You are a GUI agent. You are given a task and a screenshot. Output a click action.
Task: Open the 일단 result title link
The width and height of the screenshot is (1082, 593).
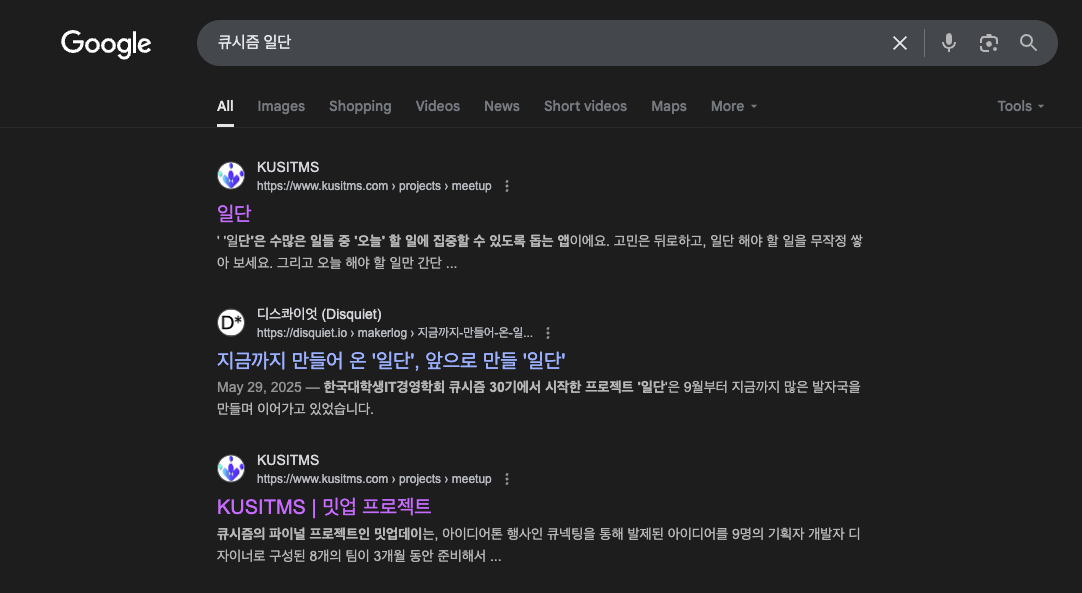234,213
